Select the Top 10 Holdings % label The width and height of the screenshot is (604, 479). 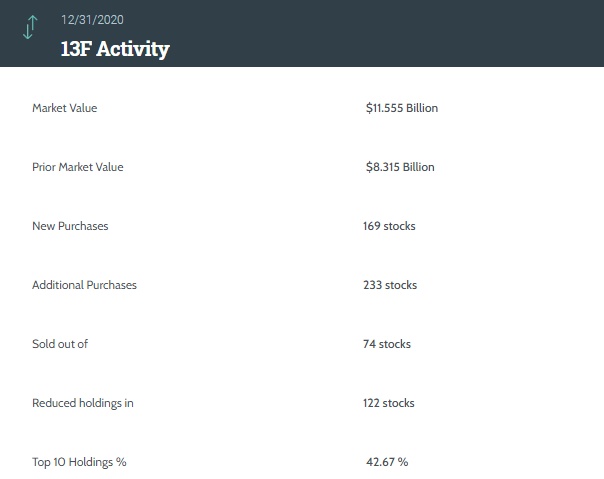79,462
